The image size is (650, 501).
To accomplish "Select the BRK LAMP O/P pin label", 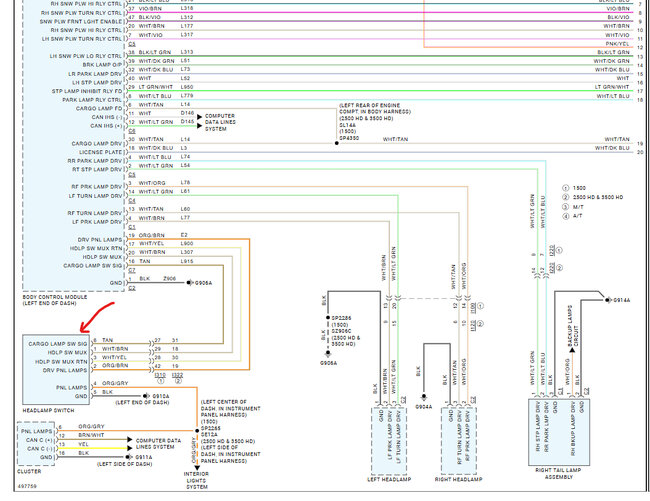I will point(102,65).
